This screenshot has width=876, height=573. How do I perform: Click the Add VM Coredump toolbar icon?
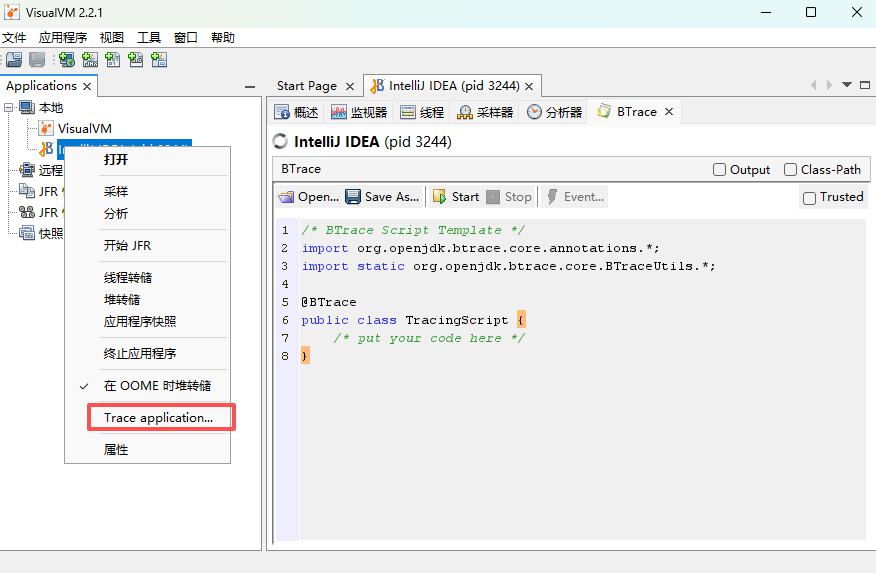[x=113, y=59]
